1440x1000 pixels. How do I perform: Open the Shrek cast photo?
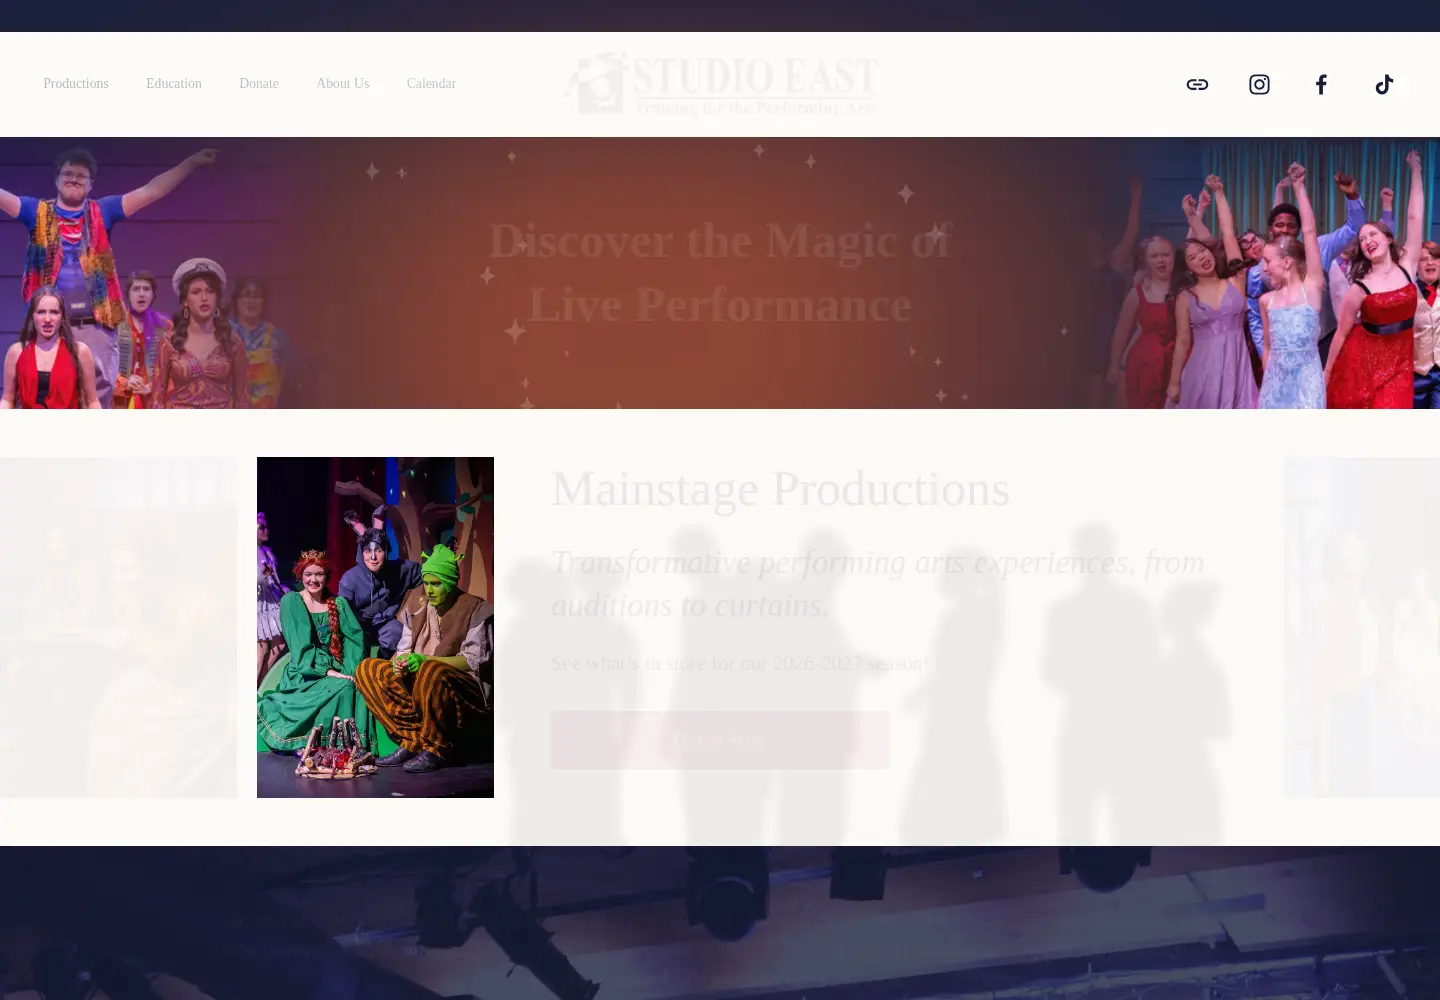[375, 627]
